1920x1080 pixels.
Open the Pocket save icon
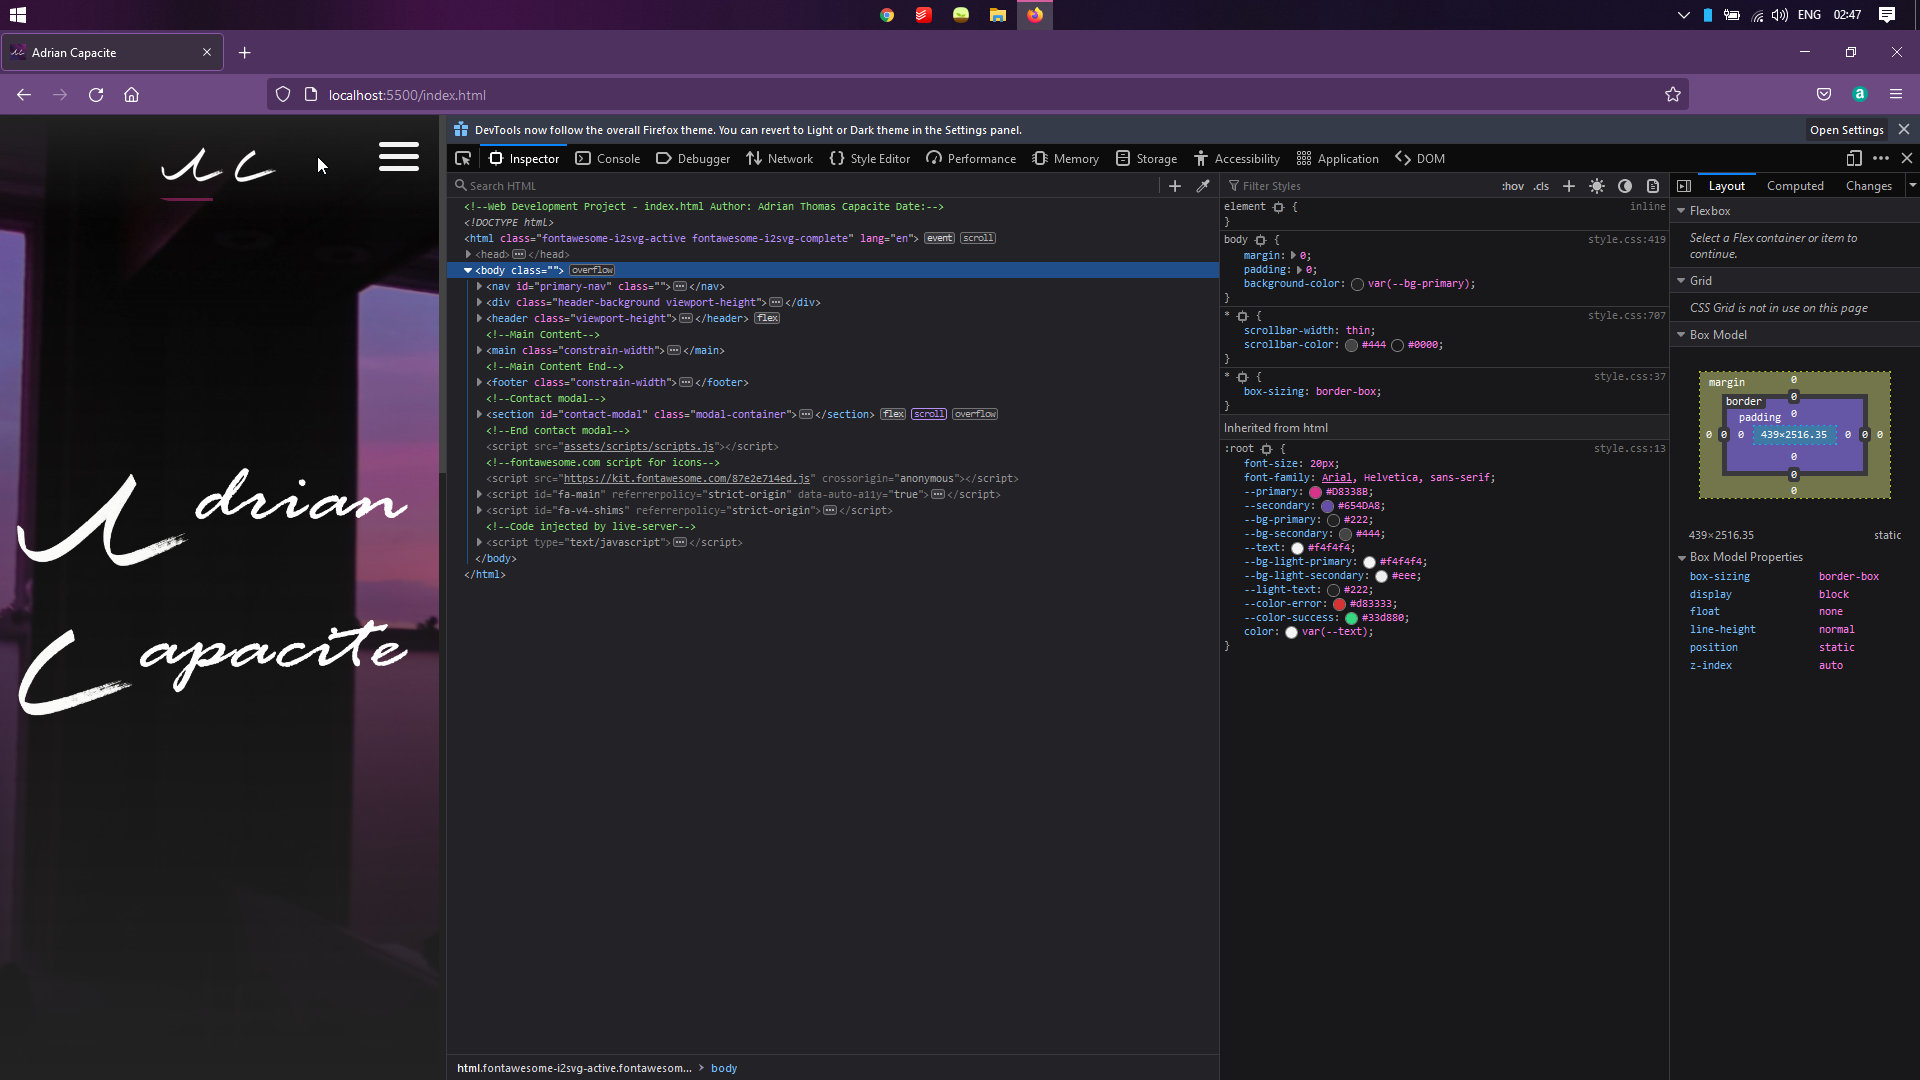point(1824,95)
